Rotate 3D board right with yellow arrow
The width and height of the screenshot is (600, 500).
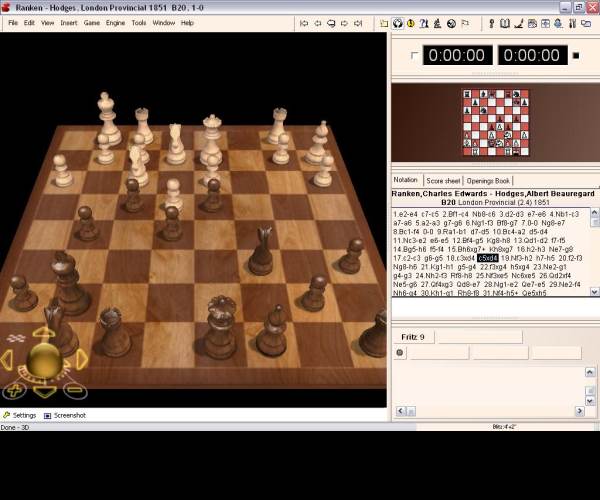tap(82, 360)
